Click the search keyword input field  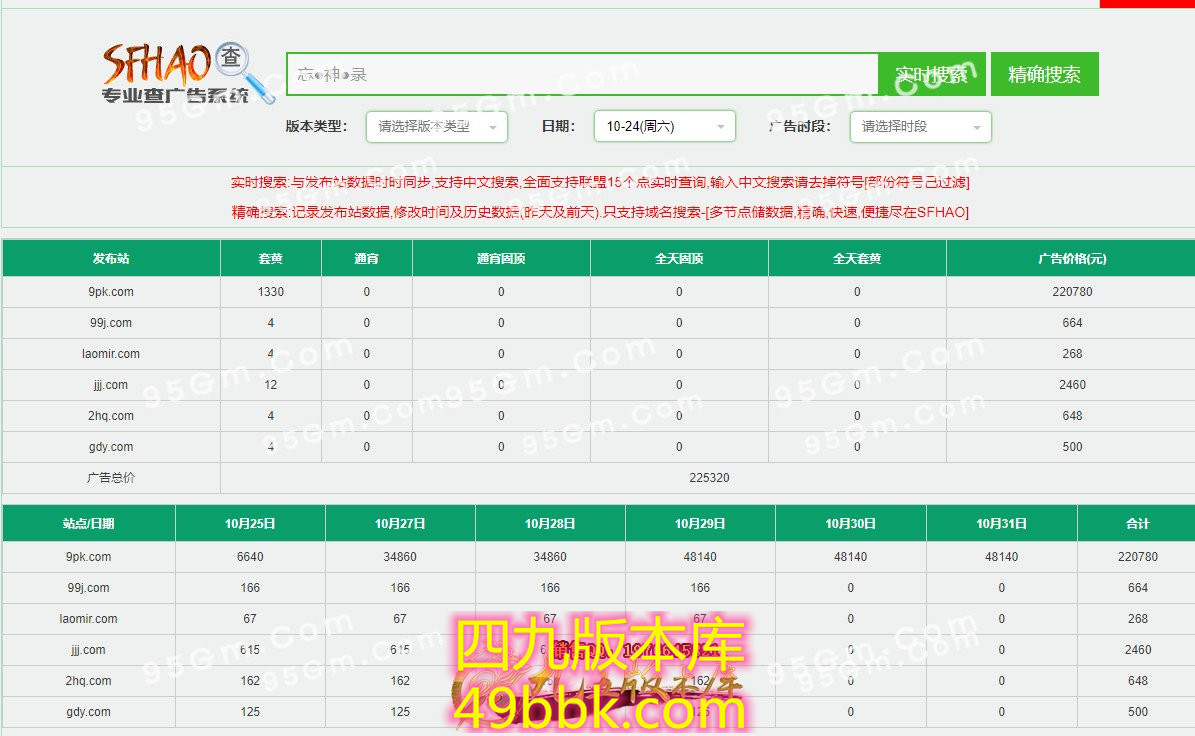(582, 75)
